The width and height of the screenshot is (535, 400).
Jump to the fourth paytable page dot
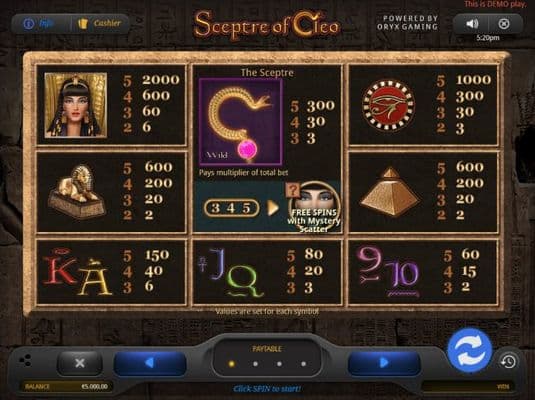[303, 364]
